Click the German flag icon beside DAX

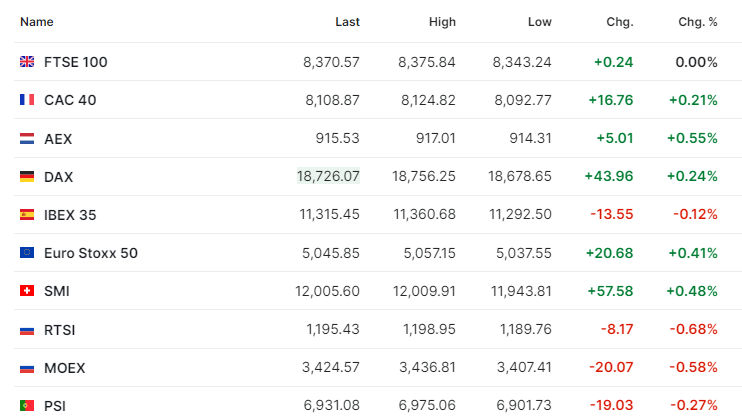[x=27, y=176]
